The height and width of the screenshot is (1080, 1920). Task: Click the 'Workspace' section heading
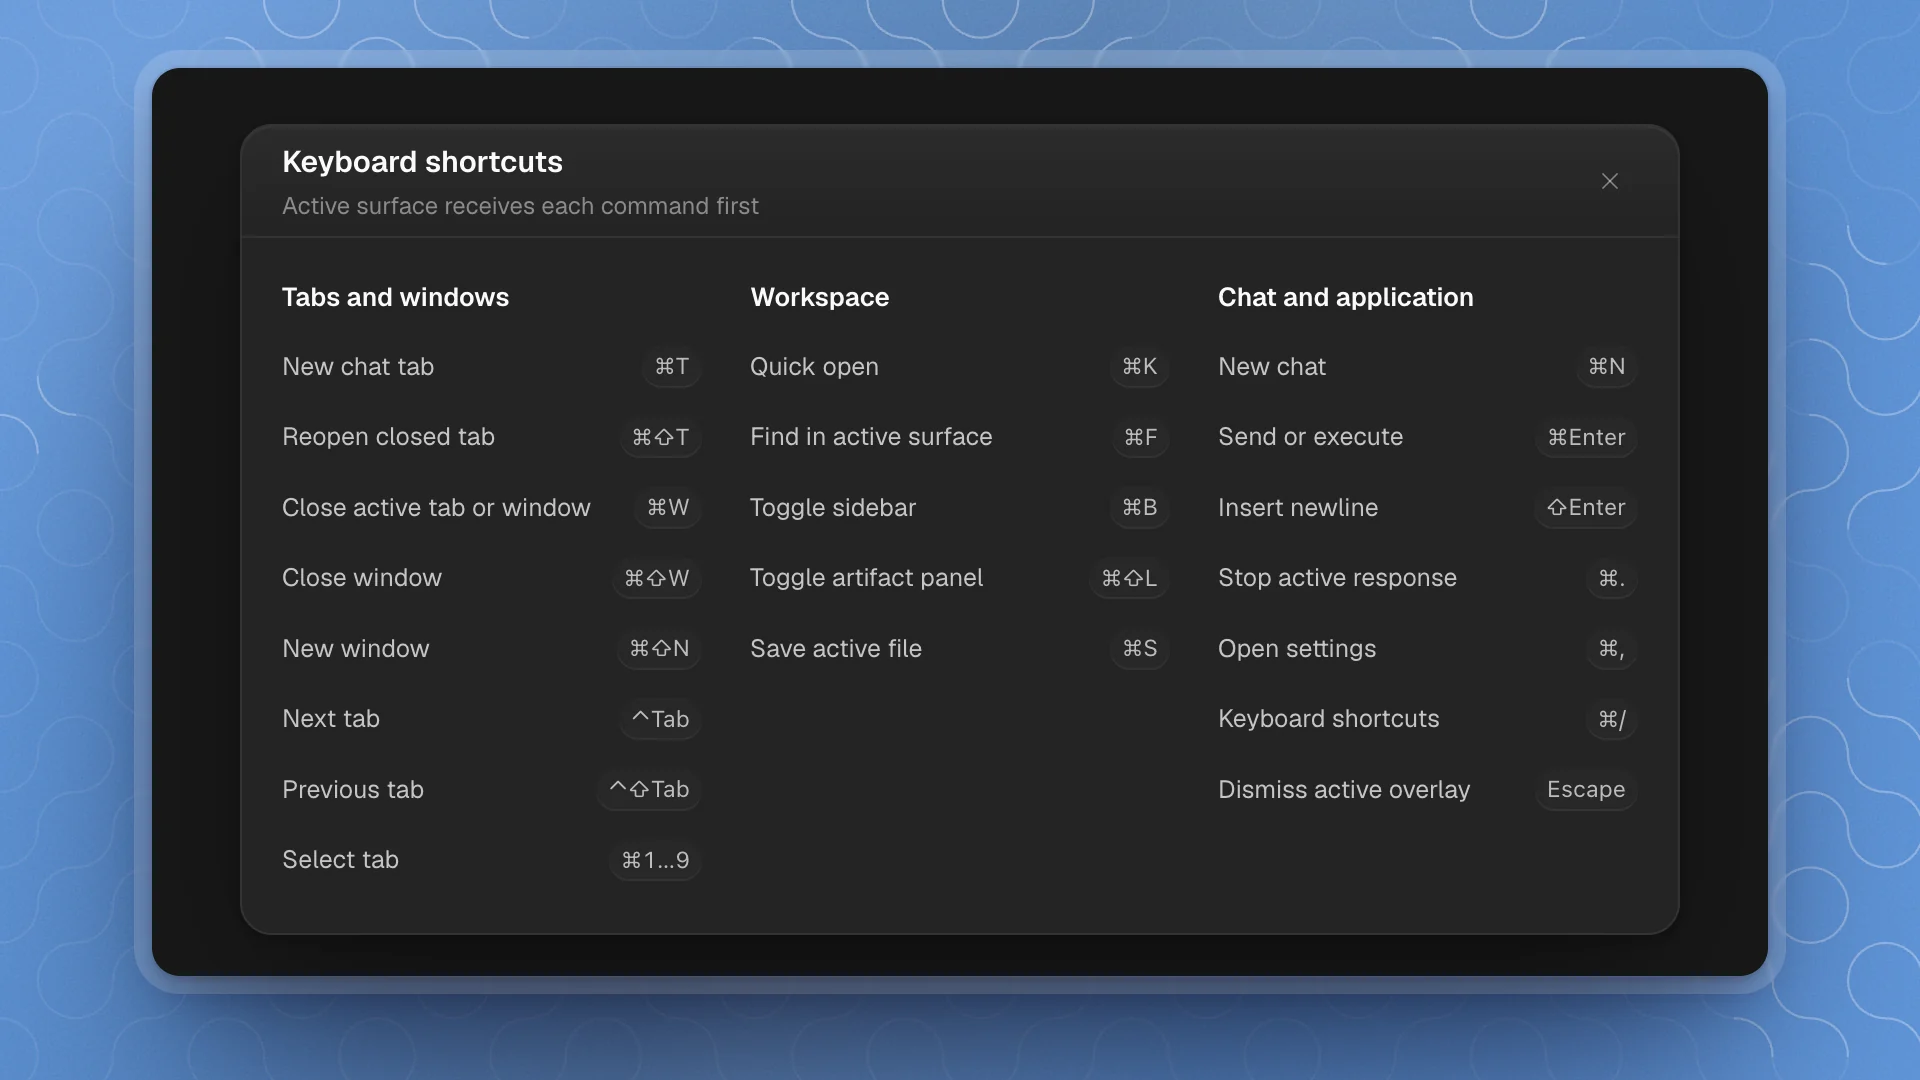[820, 297]
